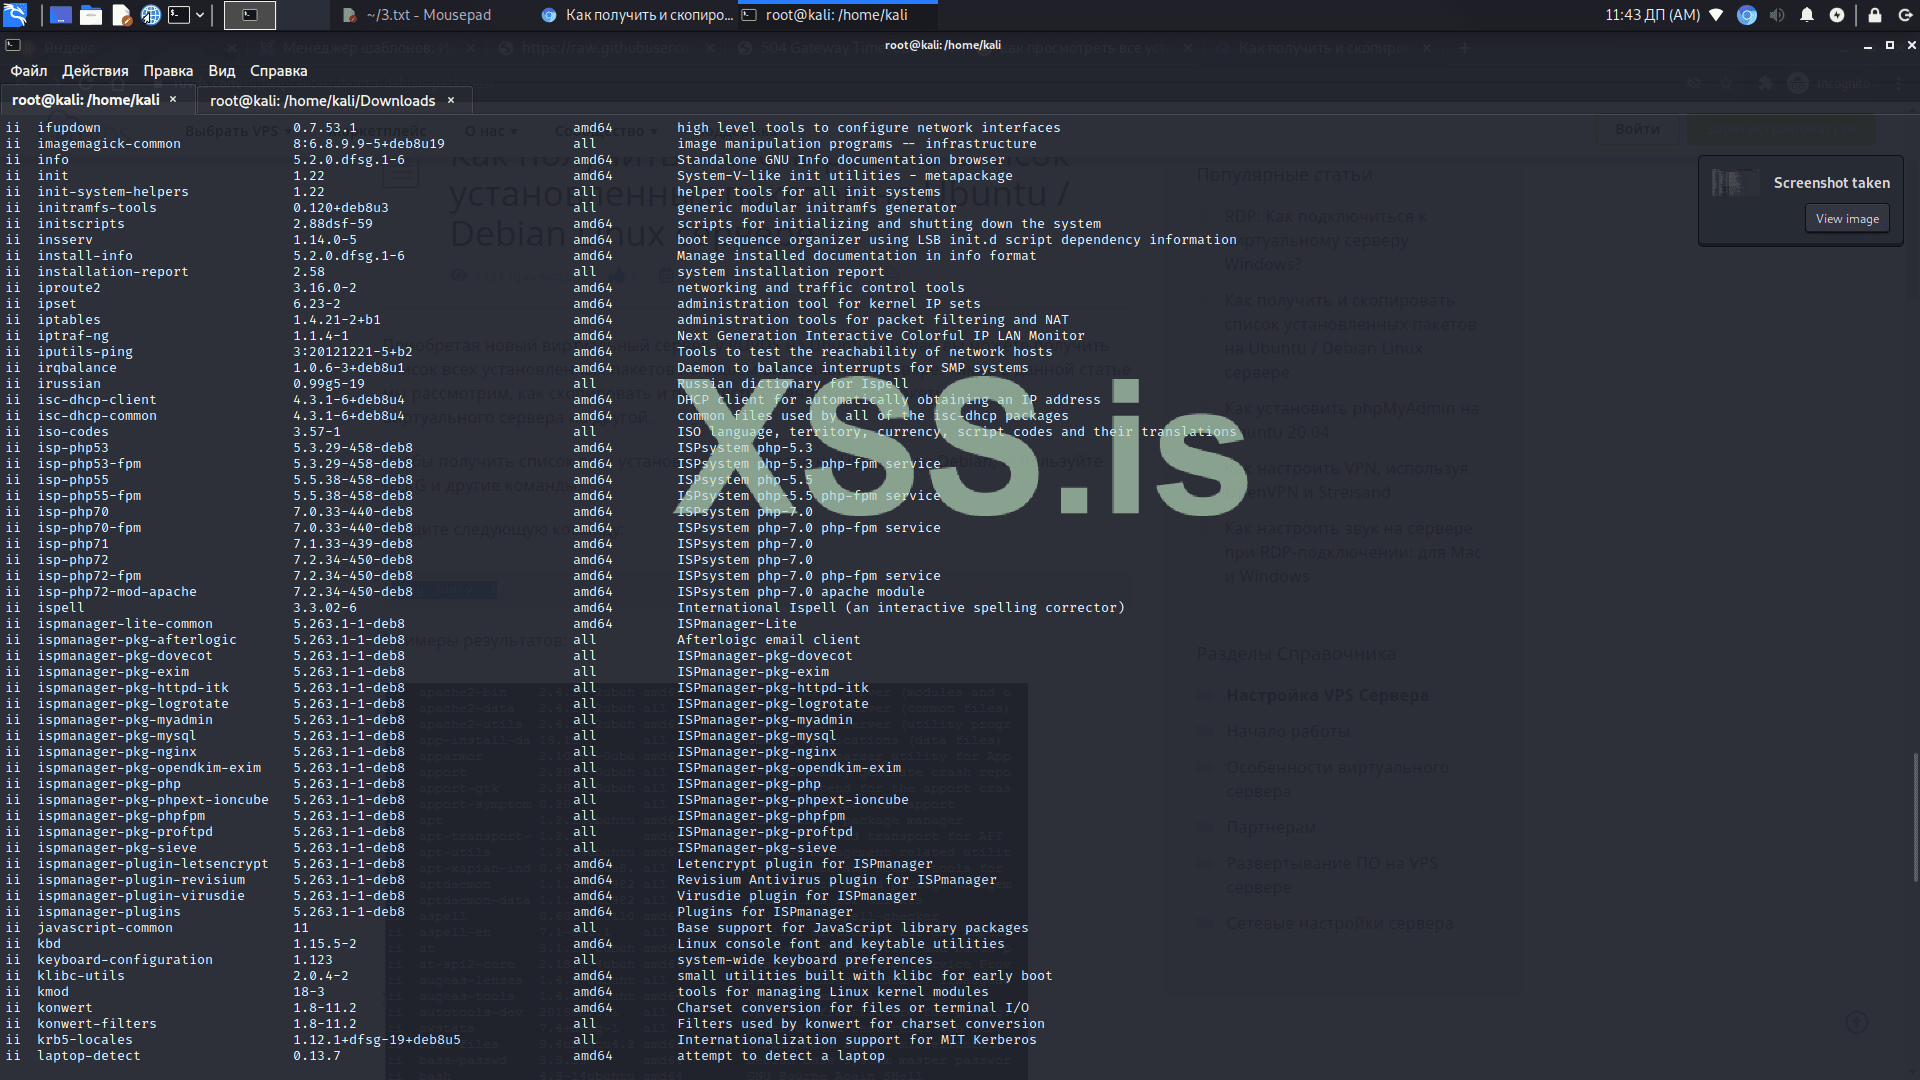1920x1080 pixels.
Task: Expand the terminal launcher dropdown arrow
Action: point(200,15)
